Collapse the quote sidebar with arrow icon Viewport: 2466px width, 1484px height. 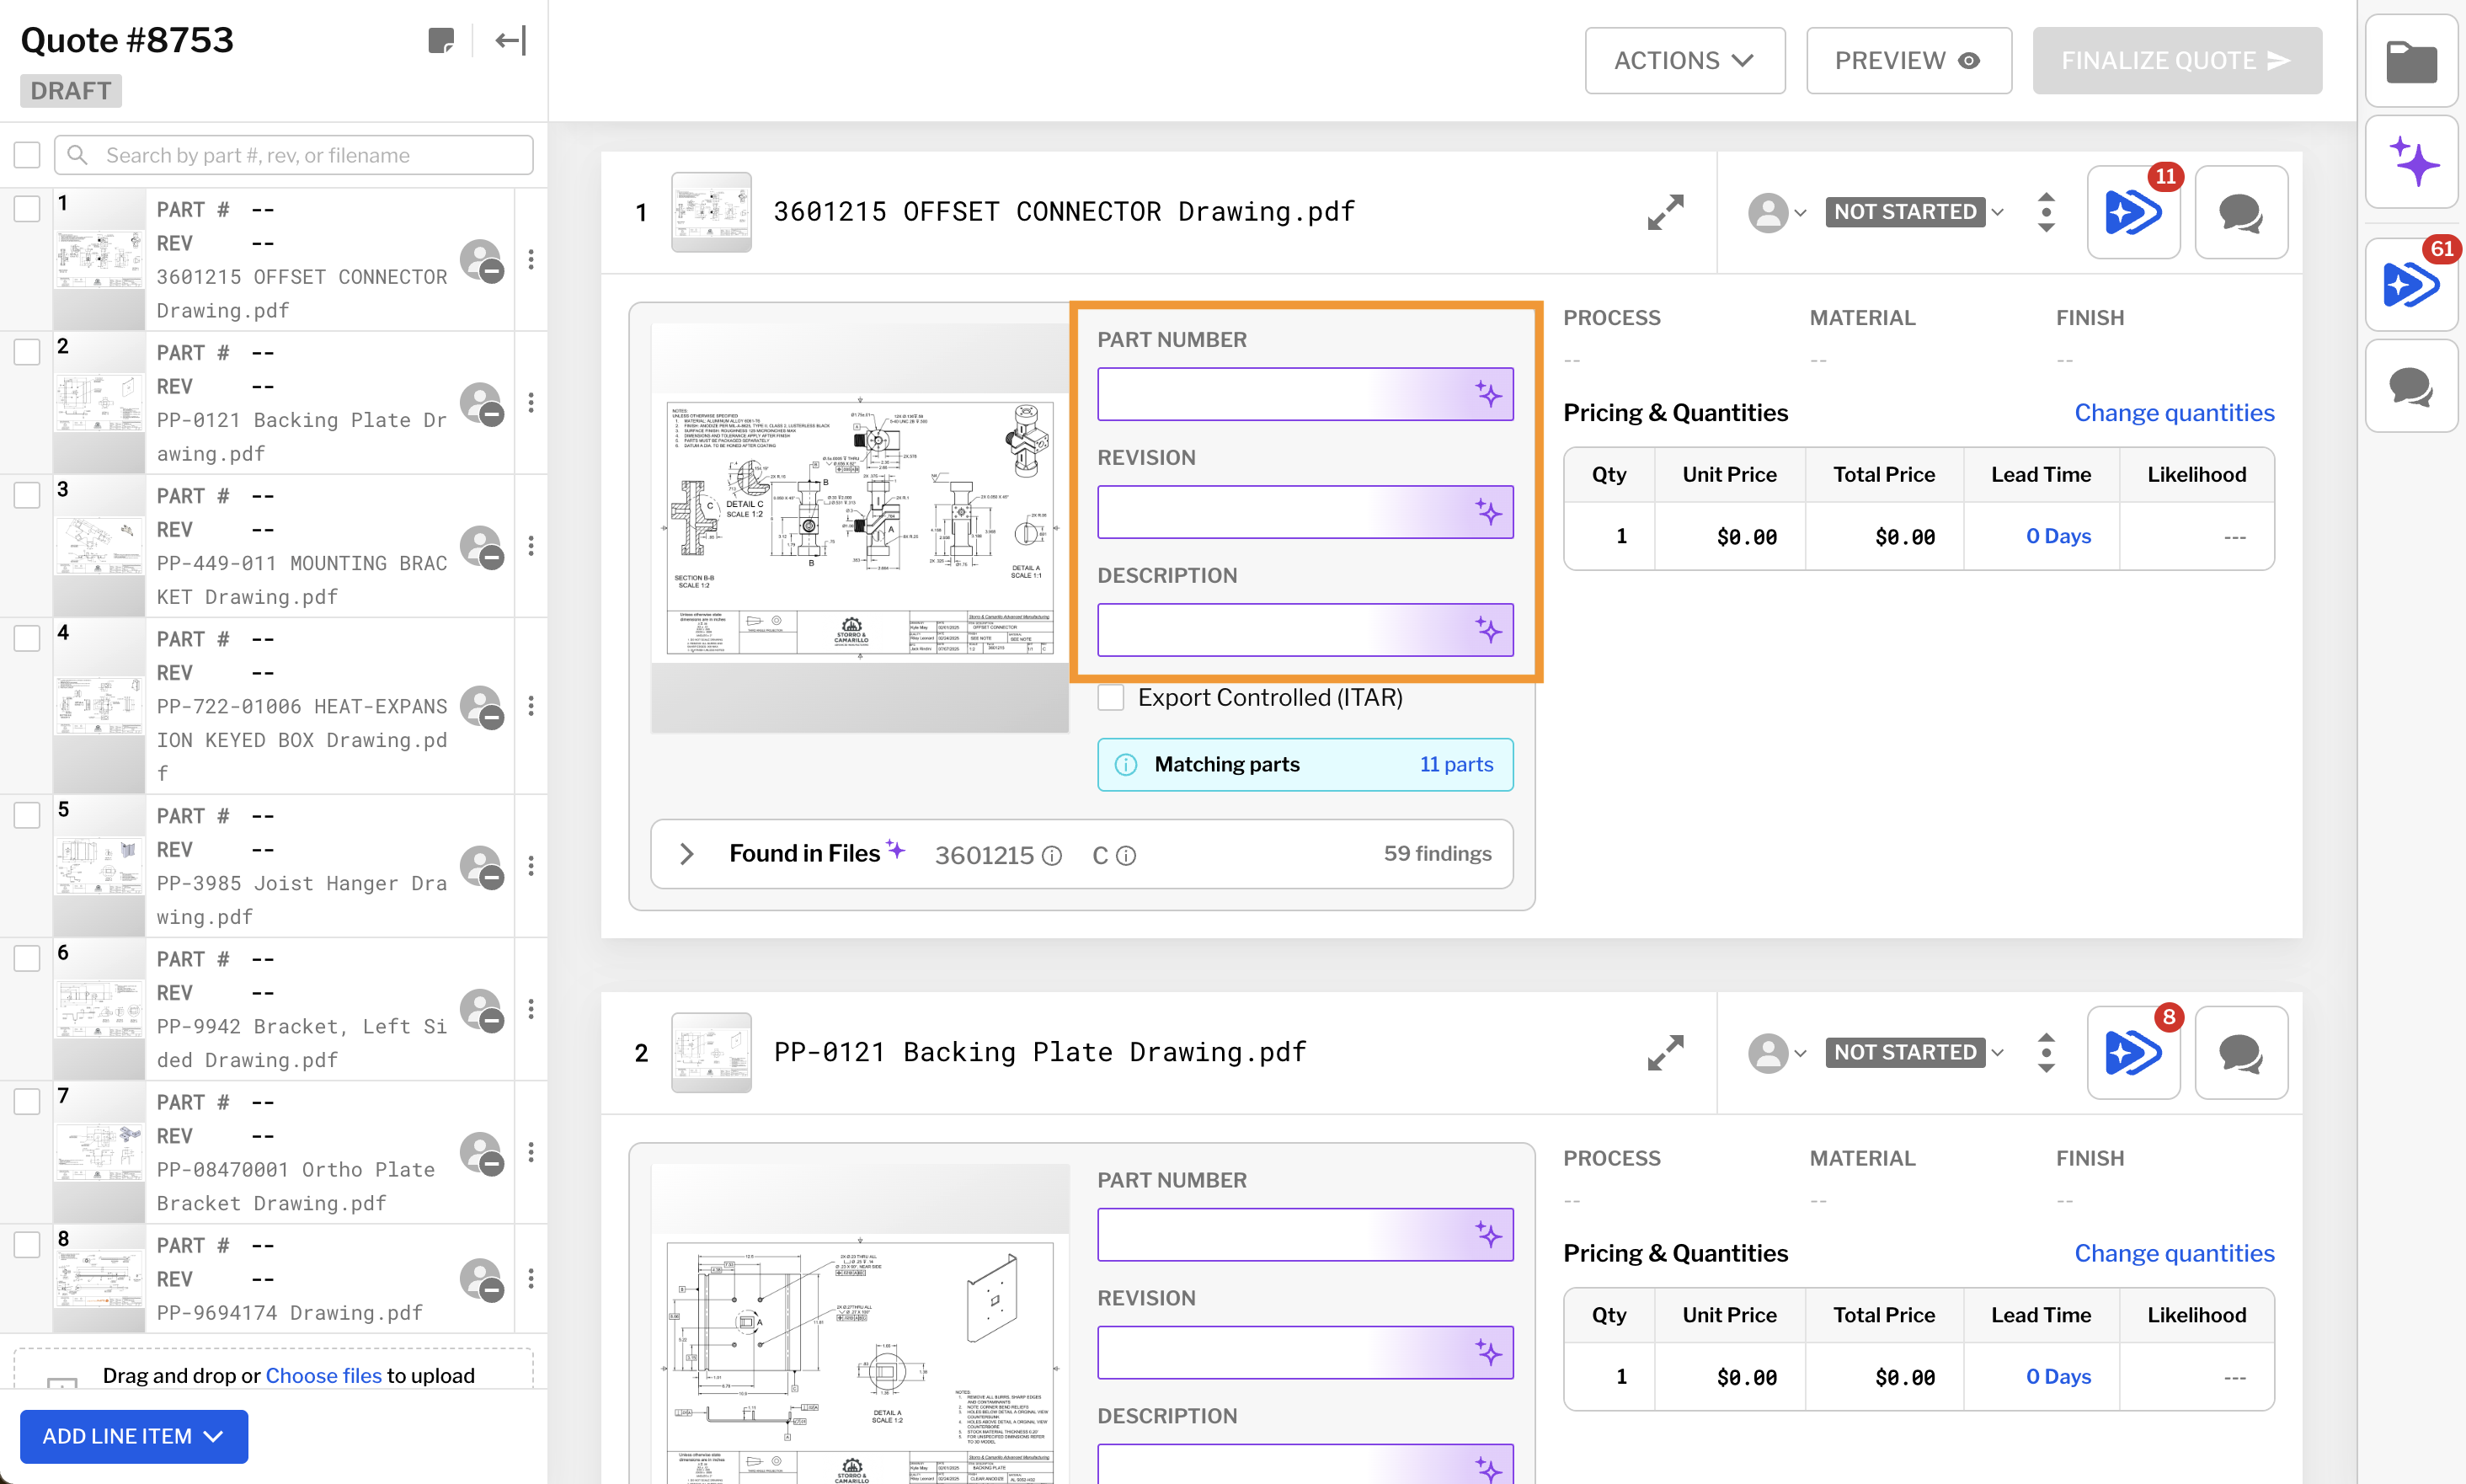click(x=511, y=41)
